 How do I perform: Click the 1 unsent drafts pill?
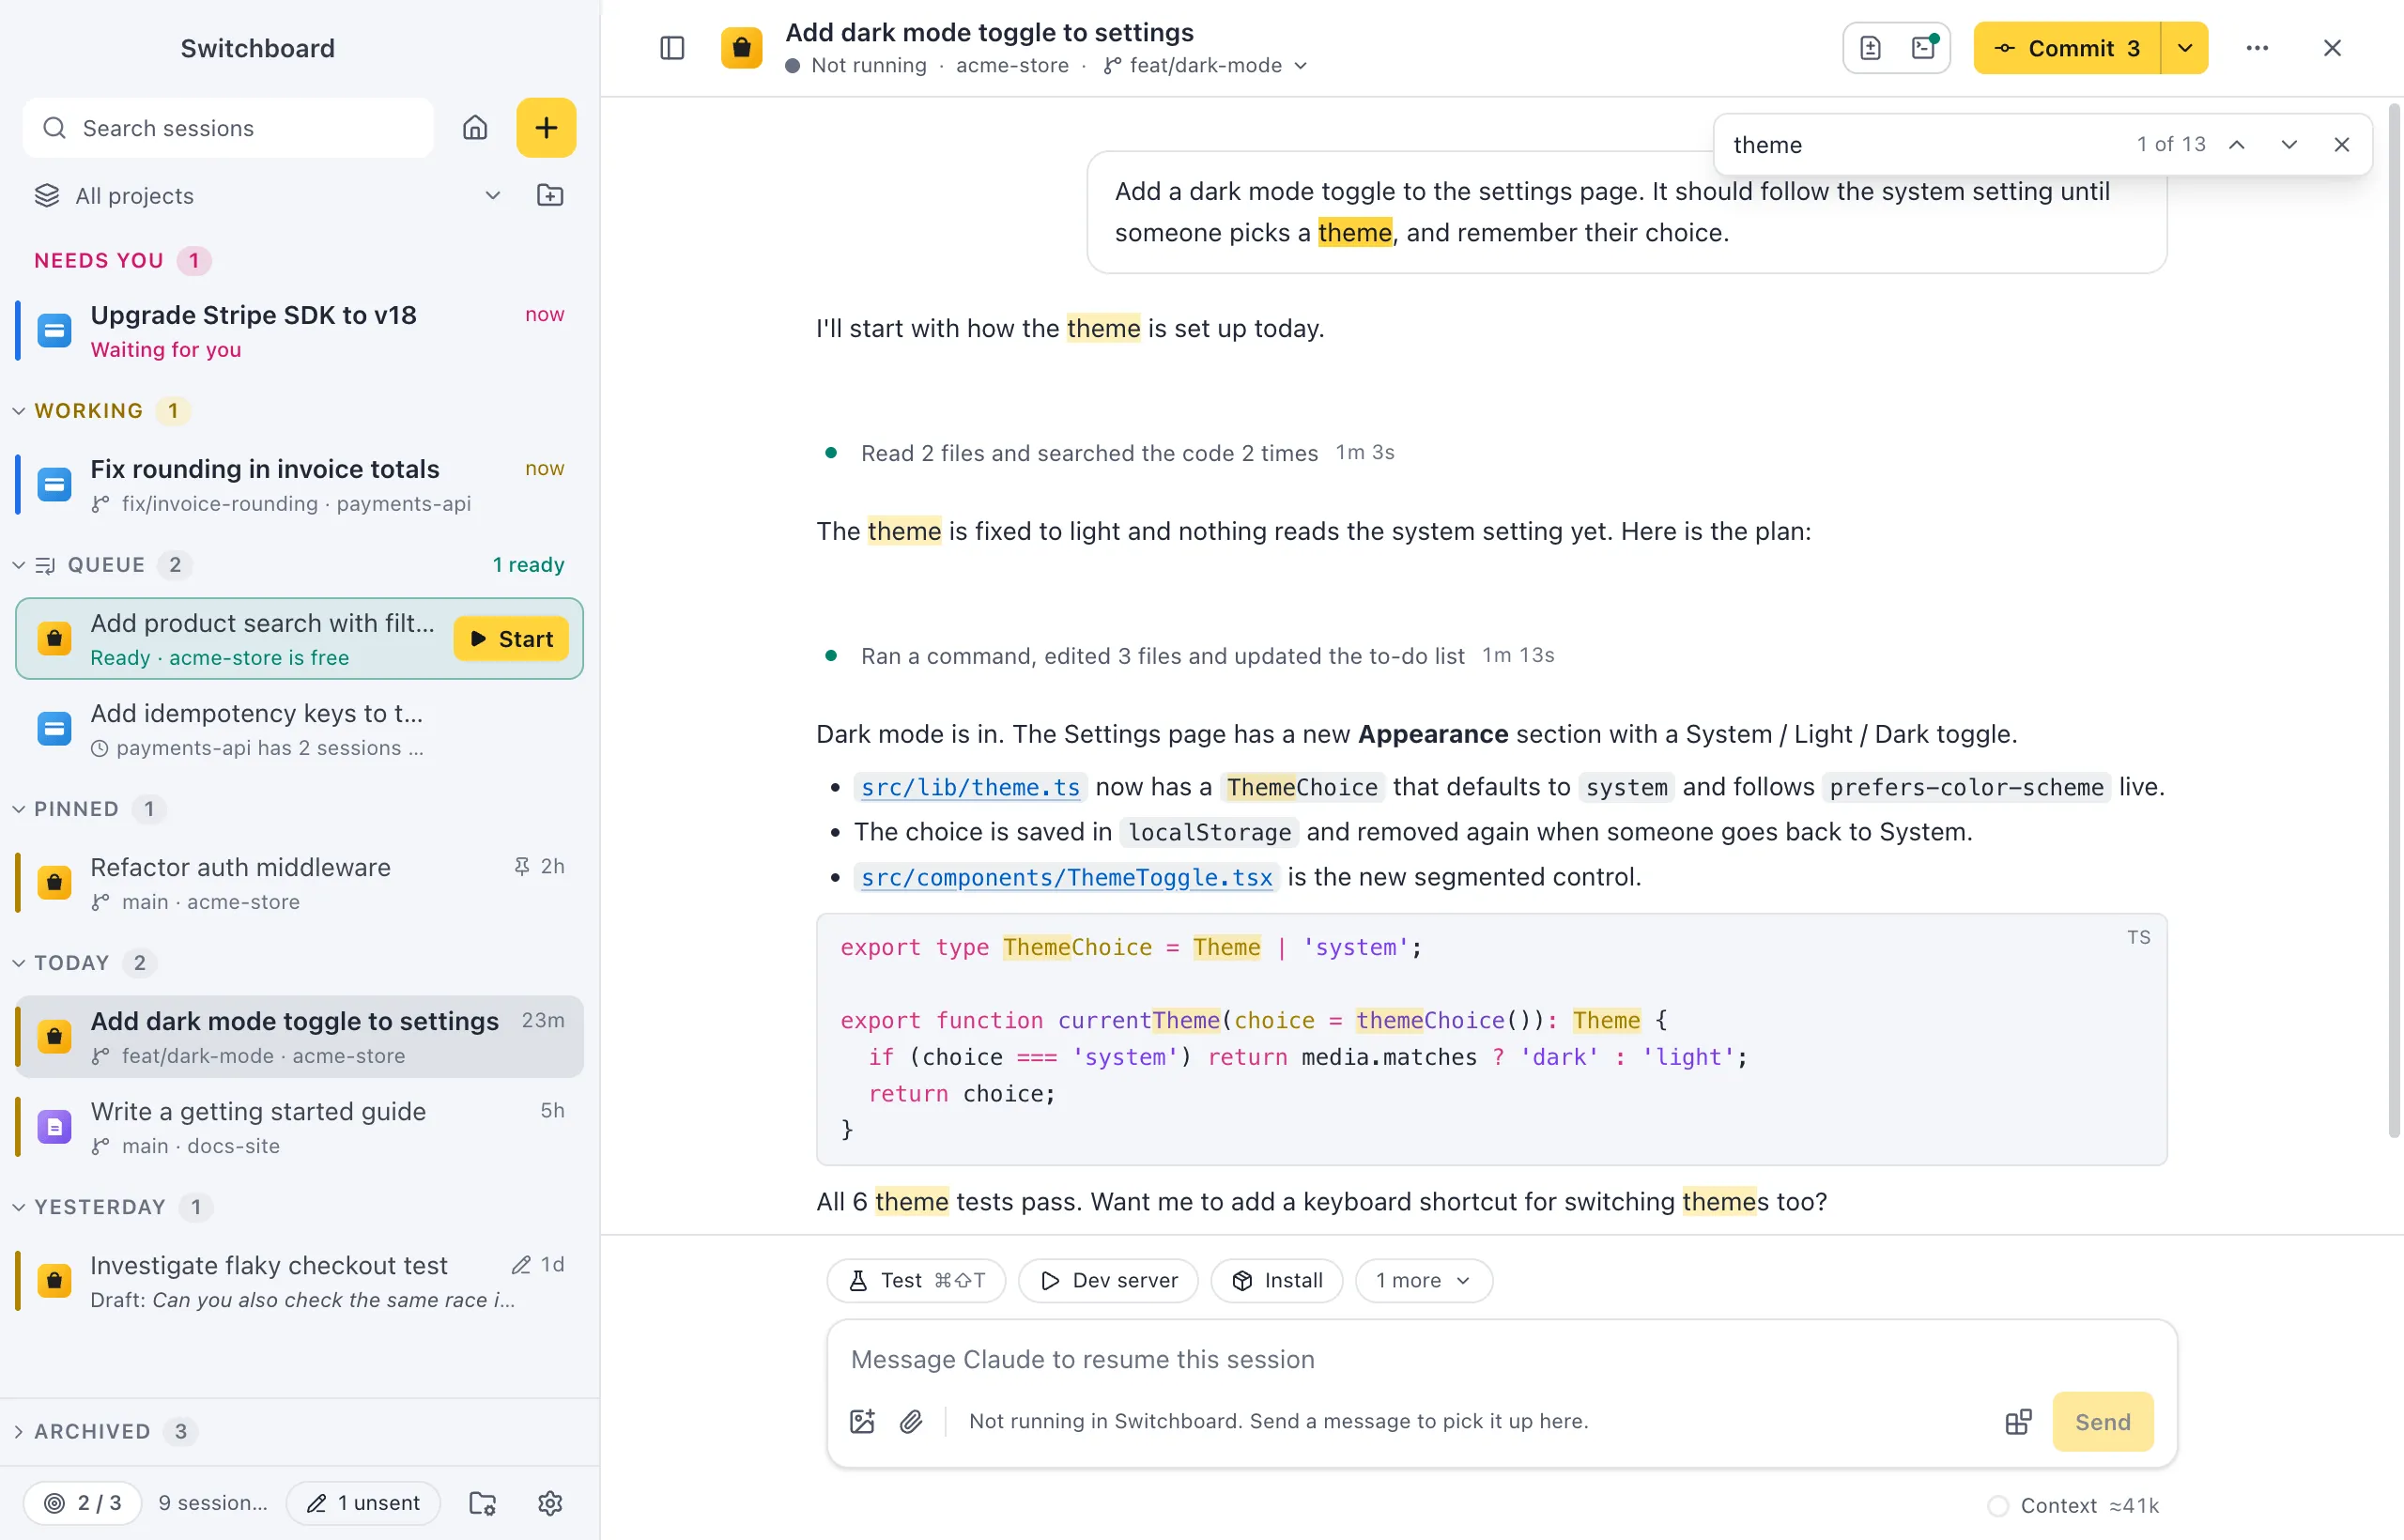click(x=363, y=1503)
